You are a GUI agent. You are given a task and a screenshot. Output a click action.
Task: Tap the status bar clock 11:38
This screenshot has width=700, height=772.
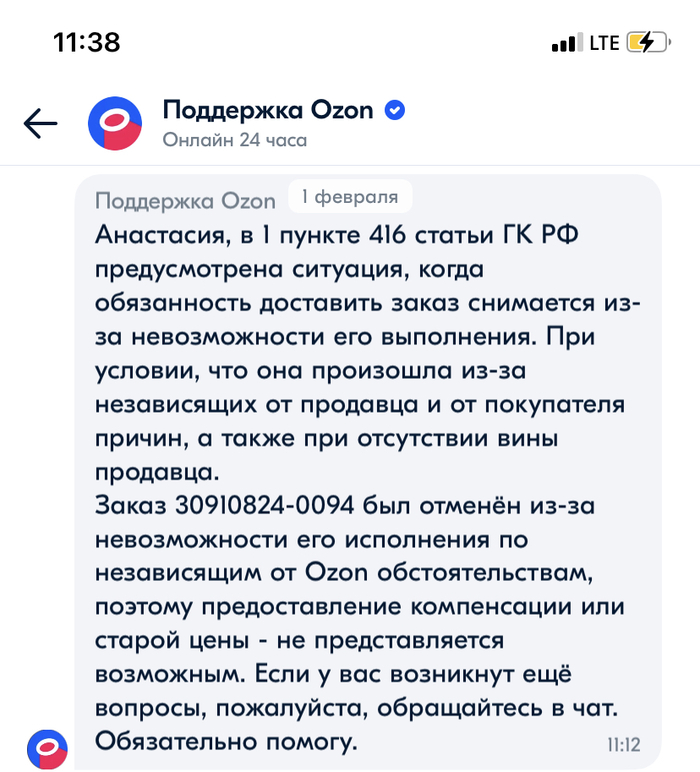[x=87, y=42]
